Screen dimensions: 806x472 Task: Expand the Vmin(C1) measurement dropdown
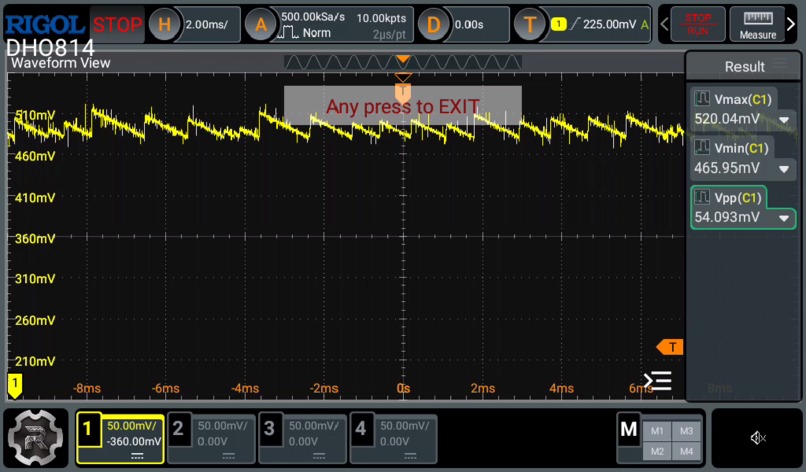pyautogui.click(x=784, y=169)
